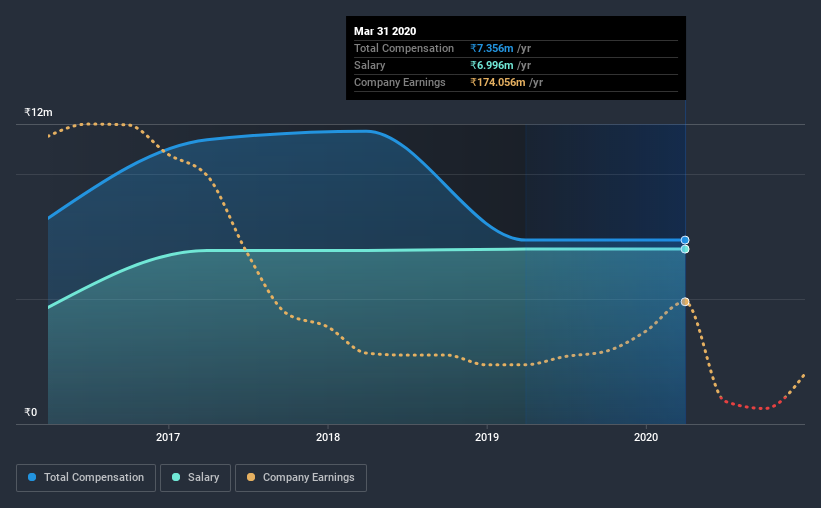Click the orange Company Earnings data point marker
This screenshot has width=821, height=508.
coord(685,302)
